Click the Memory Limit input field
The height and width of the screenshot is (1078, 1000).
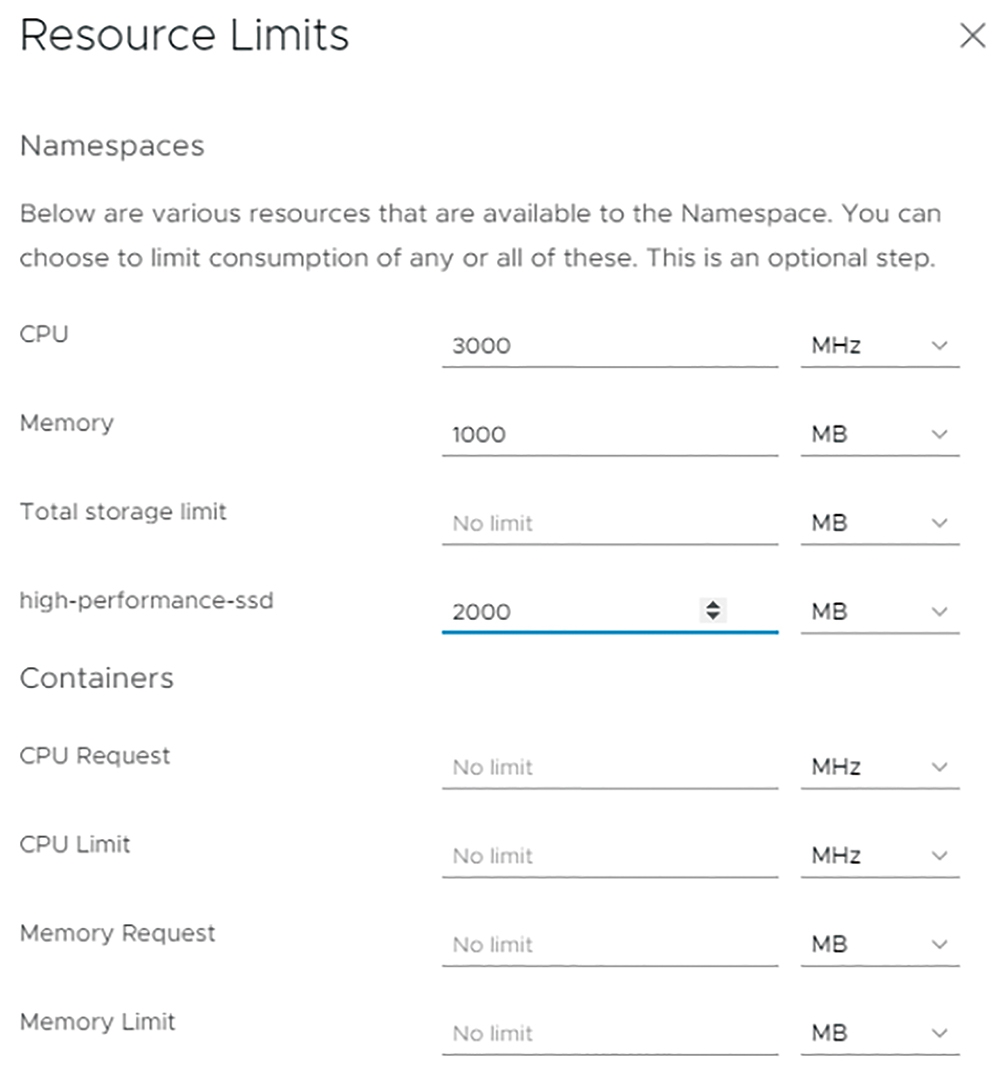(610, 1033)
